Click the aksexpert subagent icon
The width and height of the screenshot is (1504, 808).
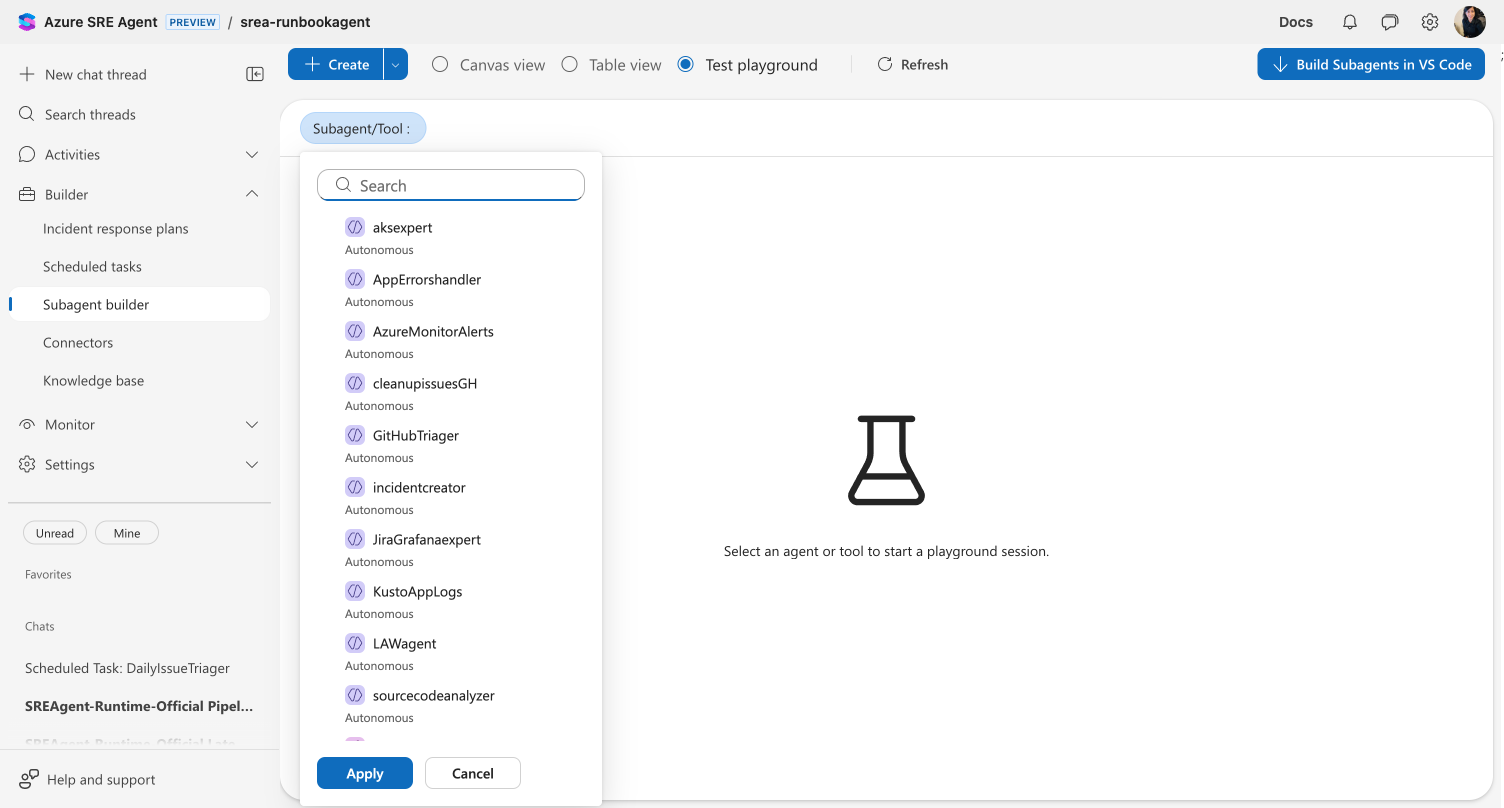pos(354,227)
